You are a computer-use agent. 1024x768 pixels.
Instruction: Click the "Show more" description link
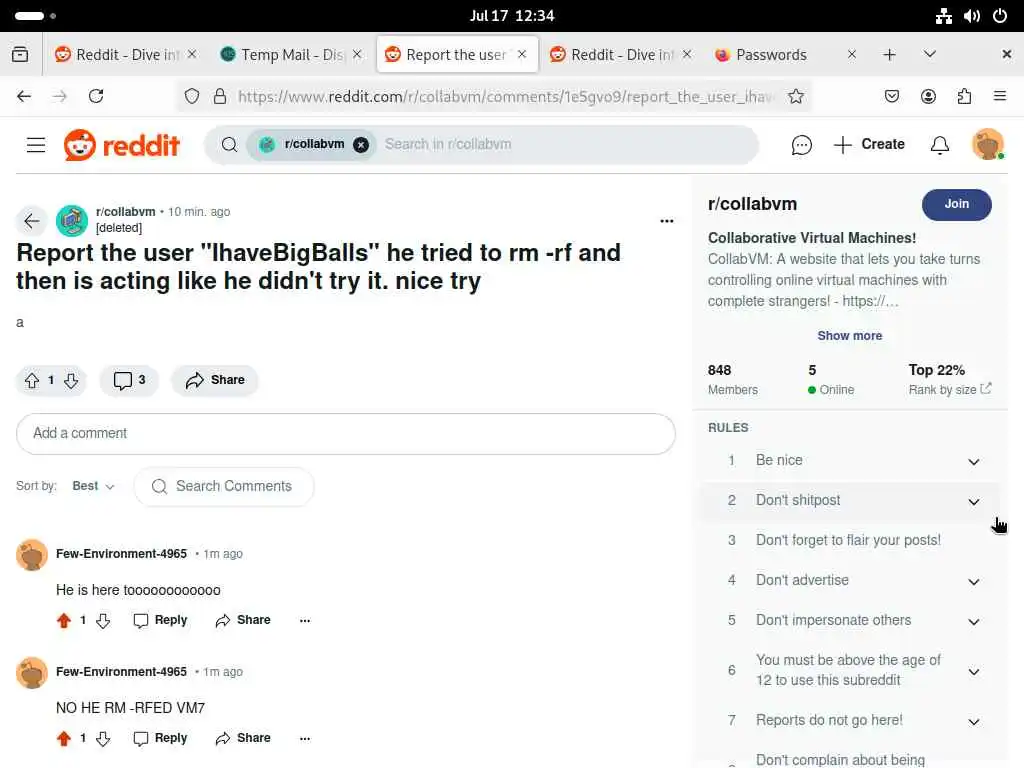coord(850,336)
